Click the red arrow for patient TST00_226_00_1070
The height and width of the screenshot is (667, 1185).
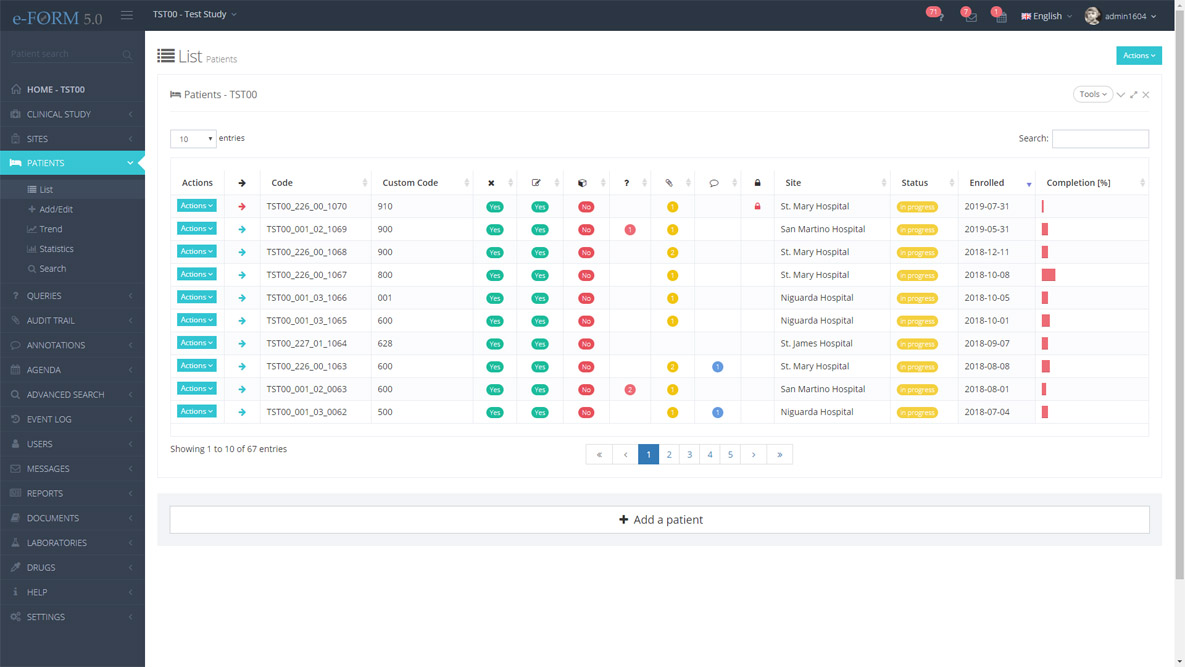point(242,207)
